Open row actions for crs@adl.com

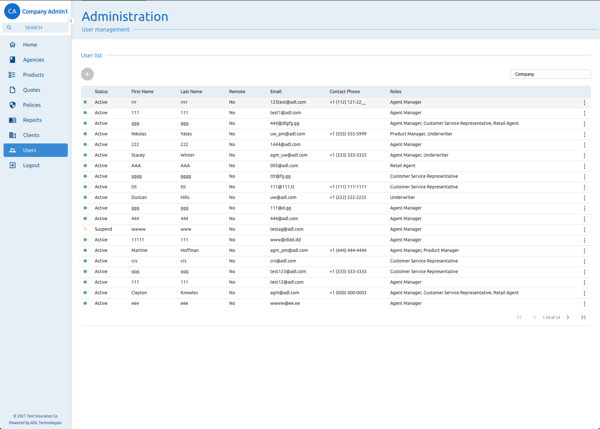tap(584, 261)
